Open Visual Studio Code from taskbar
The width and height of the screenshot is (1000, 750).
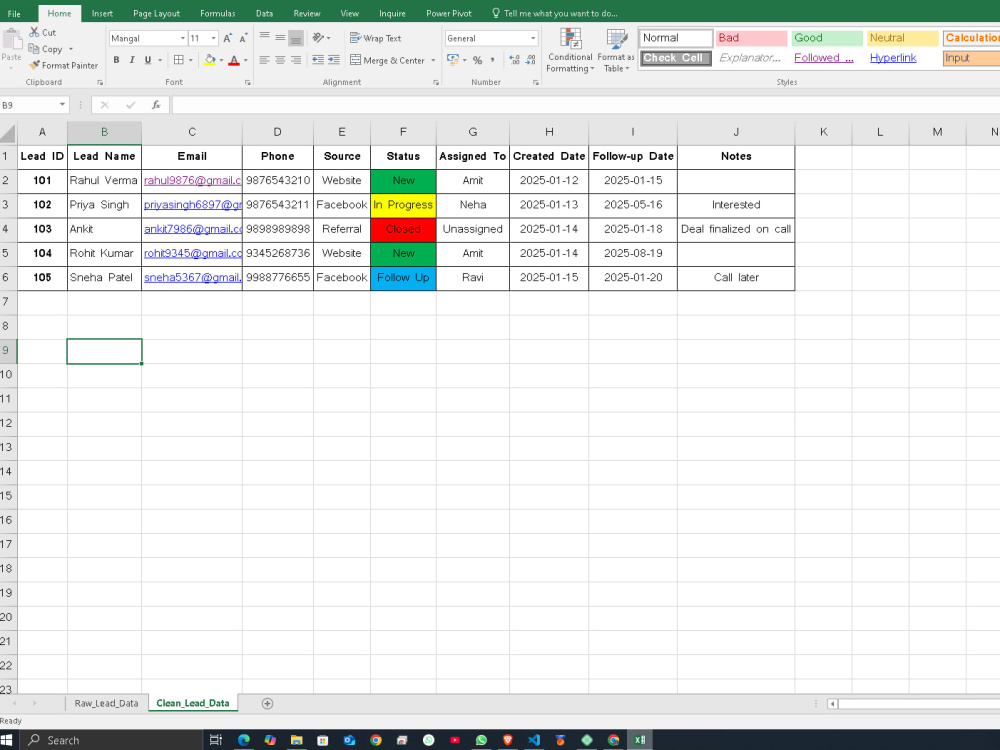tap(534, 740)
